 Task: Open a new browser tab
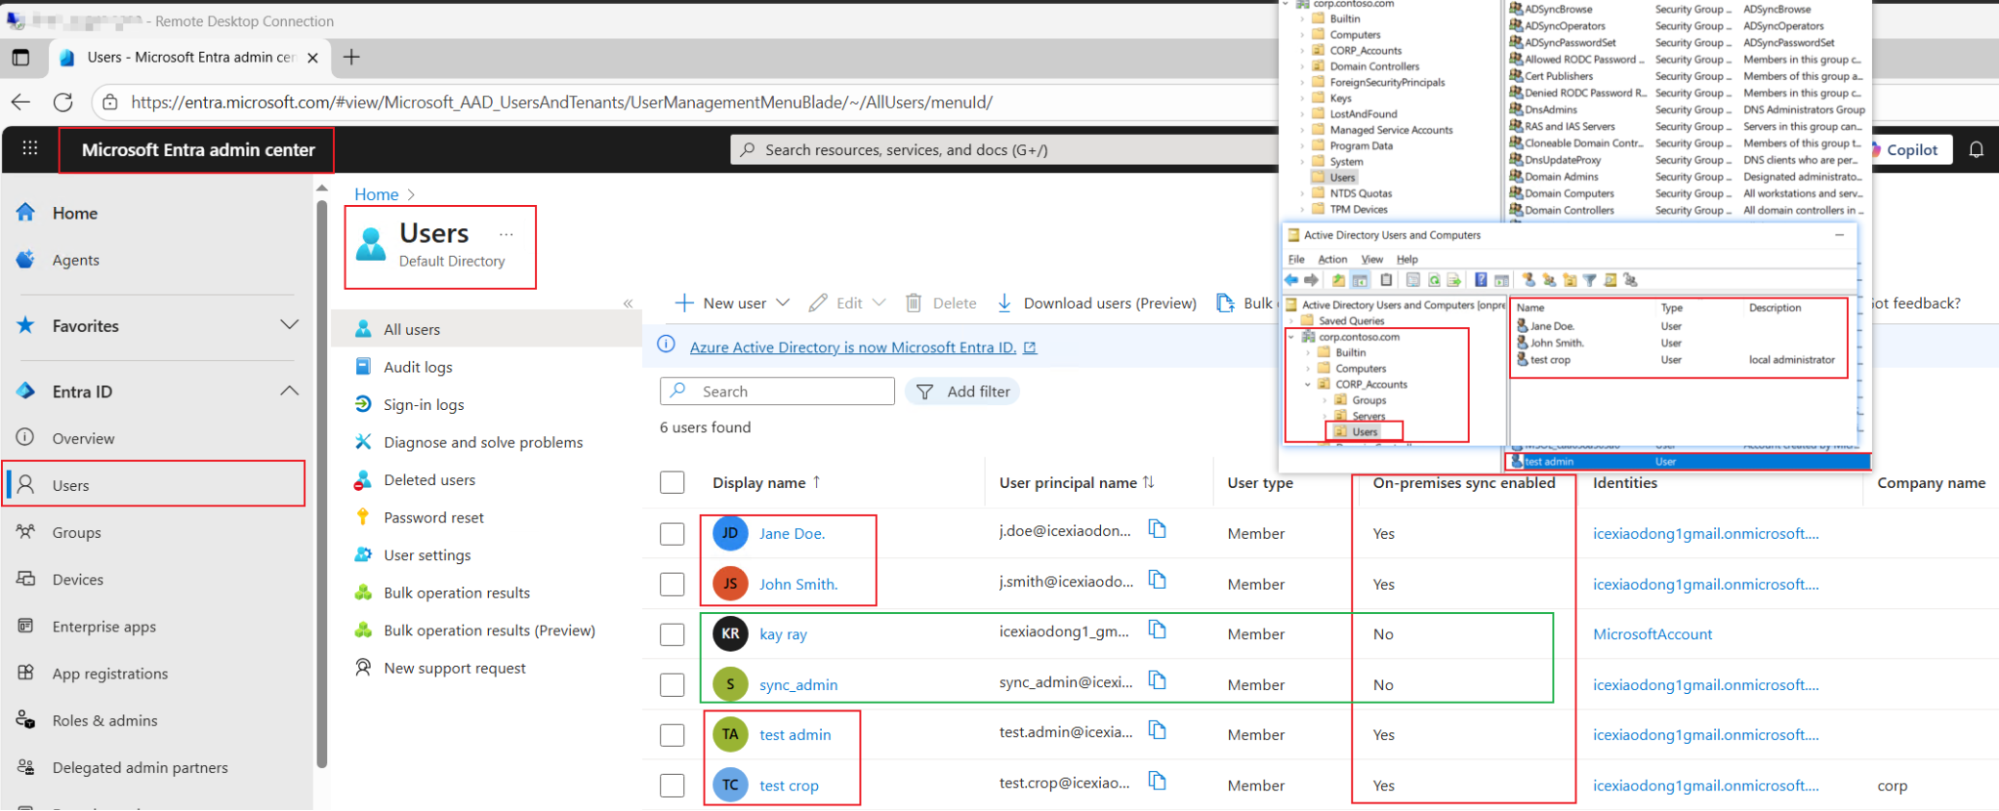(x=351, y=57)
